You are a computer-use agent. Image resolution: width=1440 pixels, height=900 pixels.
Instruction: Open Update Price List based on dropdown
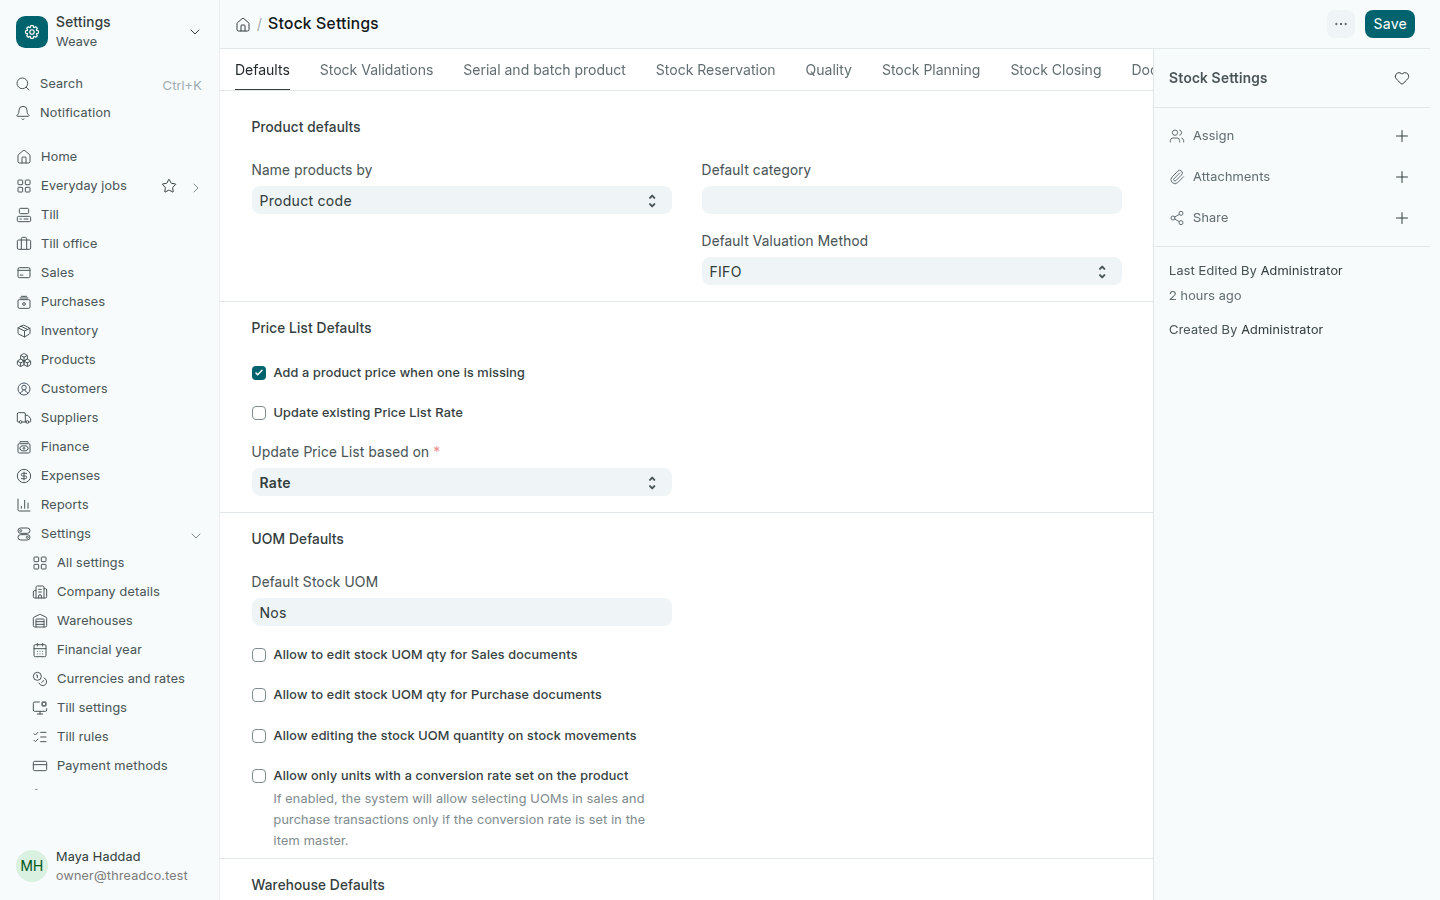tap(461, 483)
